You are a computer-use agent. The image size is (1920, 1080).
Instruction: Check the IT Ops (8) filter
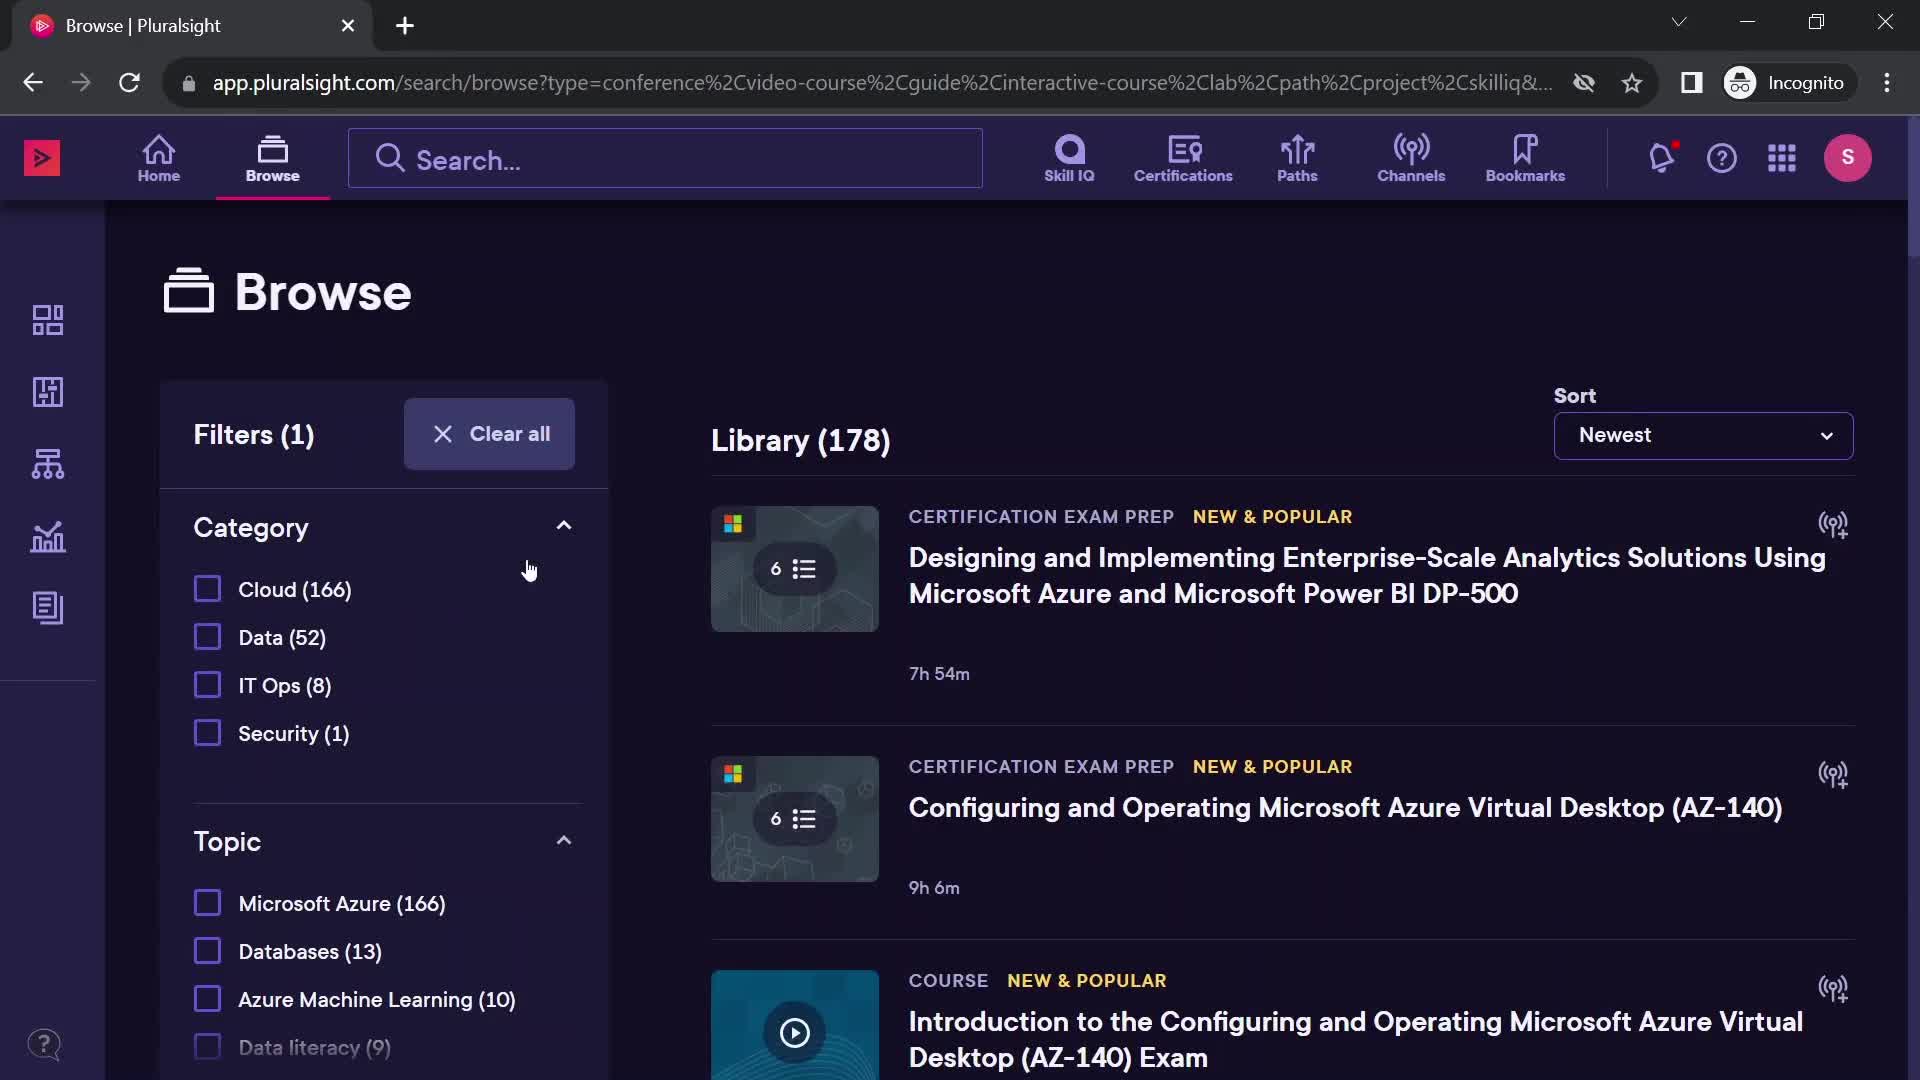207,685
